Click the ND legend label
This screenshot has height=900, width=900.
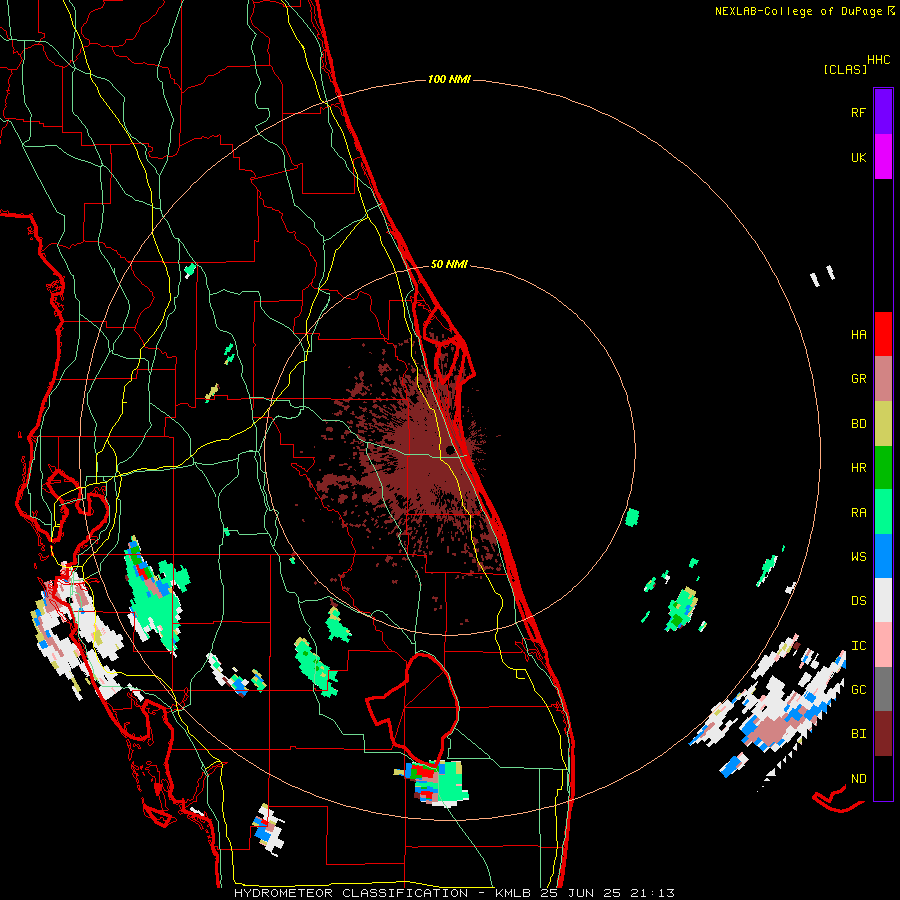pos(858,779)
